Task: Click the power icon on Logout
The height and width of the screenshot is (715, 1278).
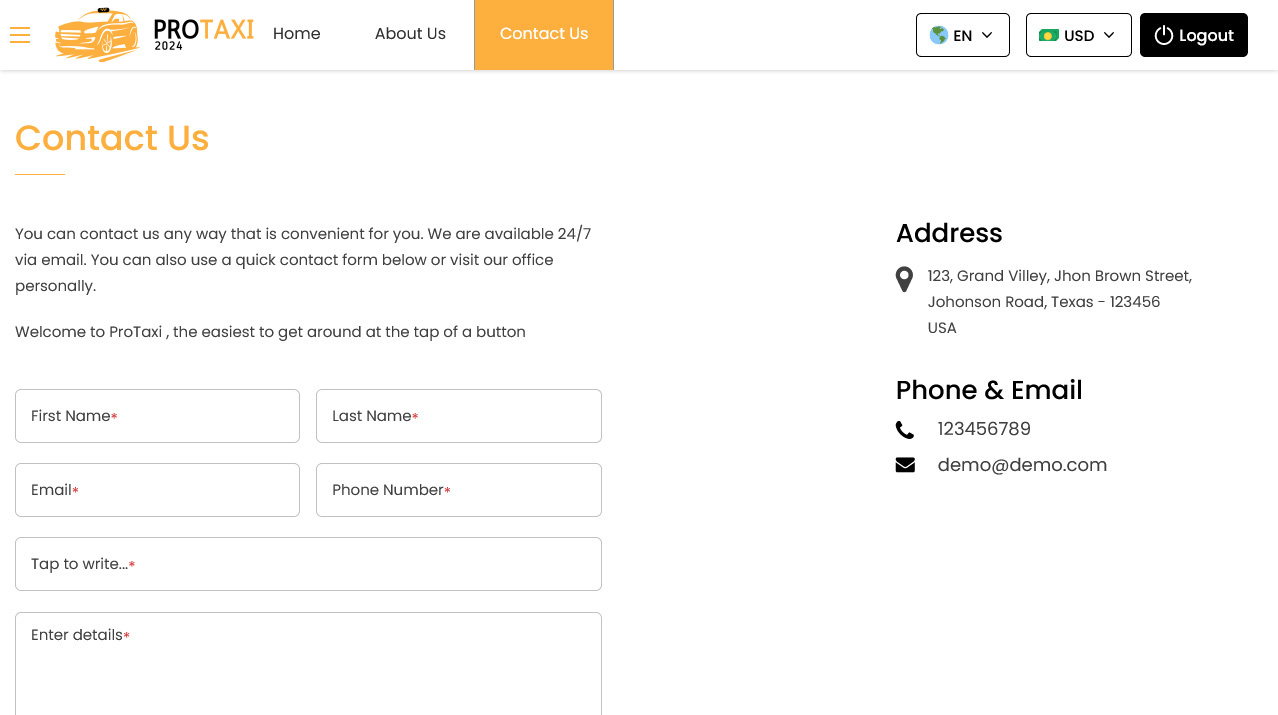Action: click(1163, 35)
